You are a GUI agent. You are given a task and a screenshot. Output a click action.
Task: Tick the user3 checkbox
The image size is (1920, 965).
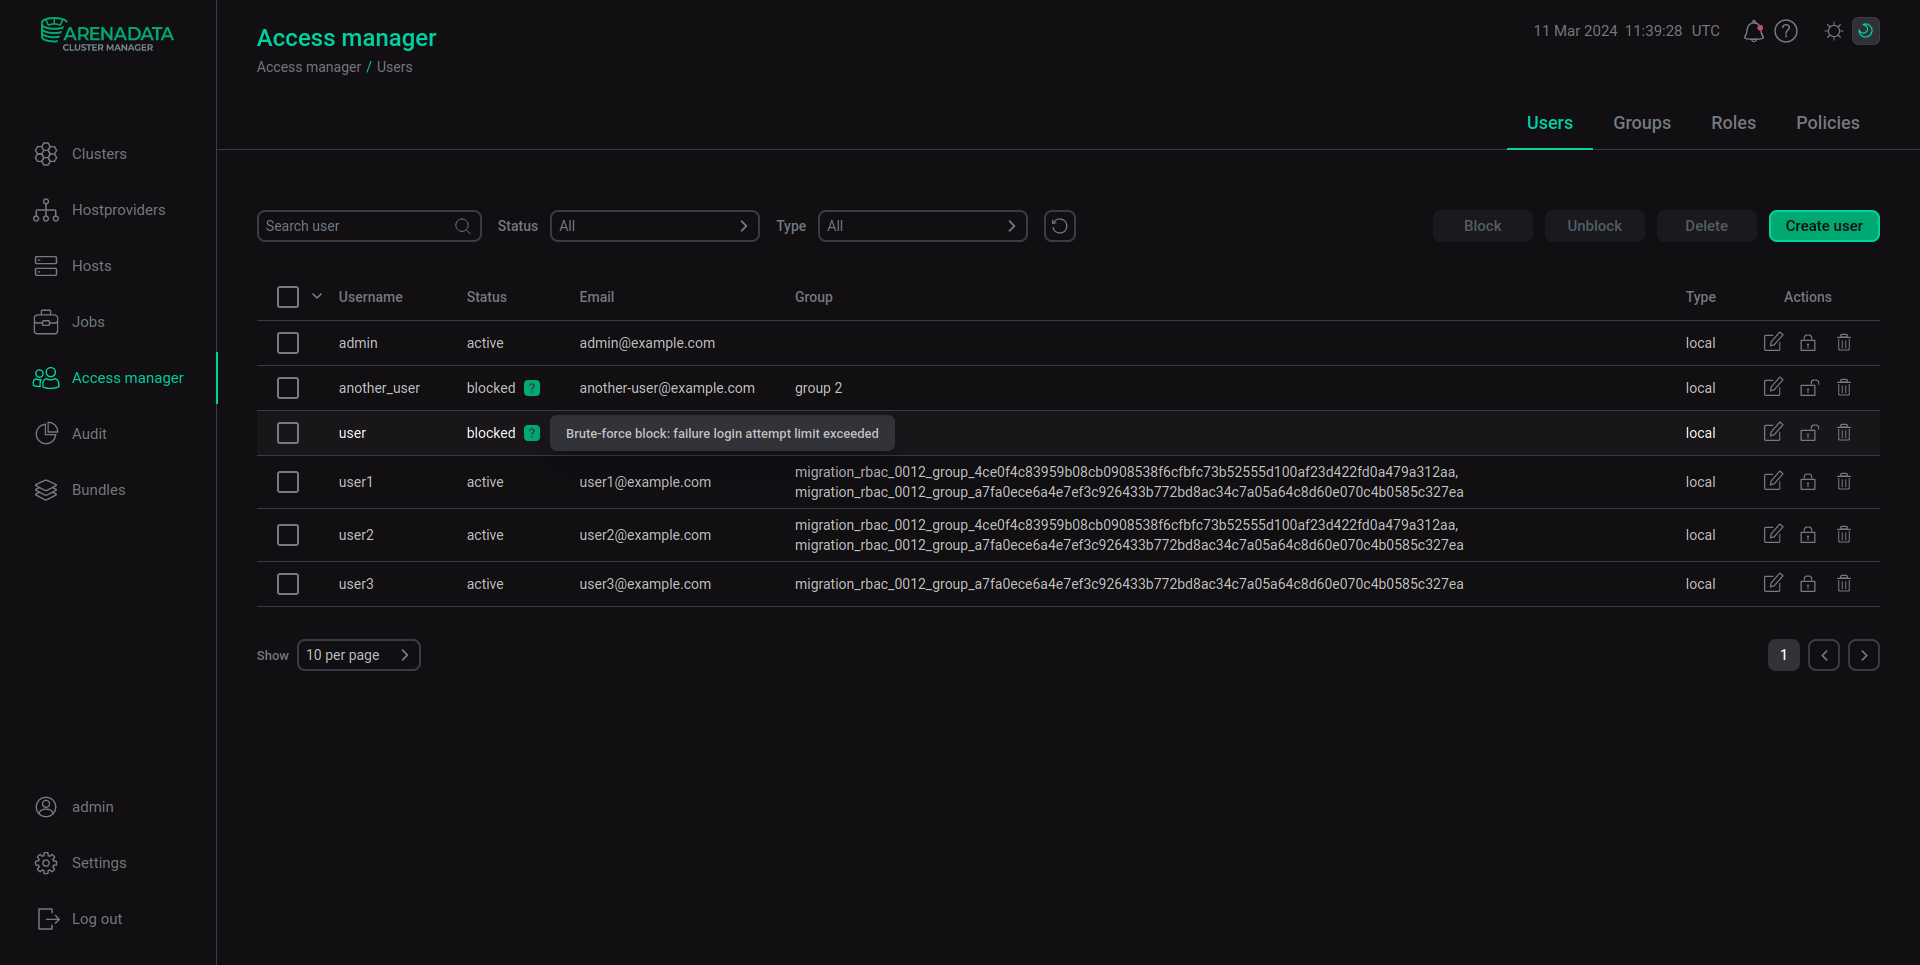click(288, 584)
